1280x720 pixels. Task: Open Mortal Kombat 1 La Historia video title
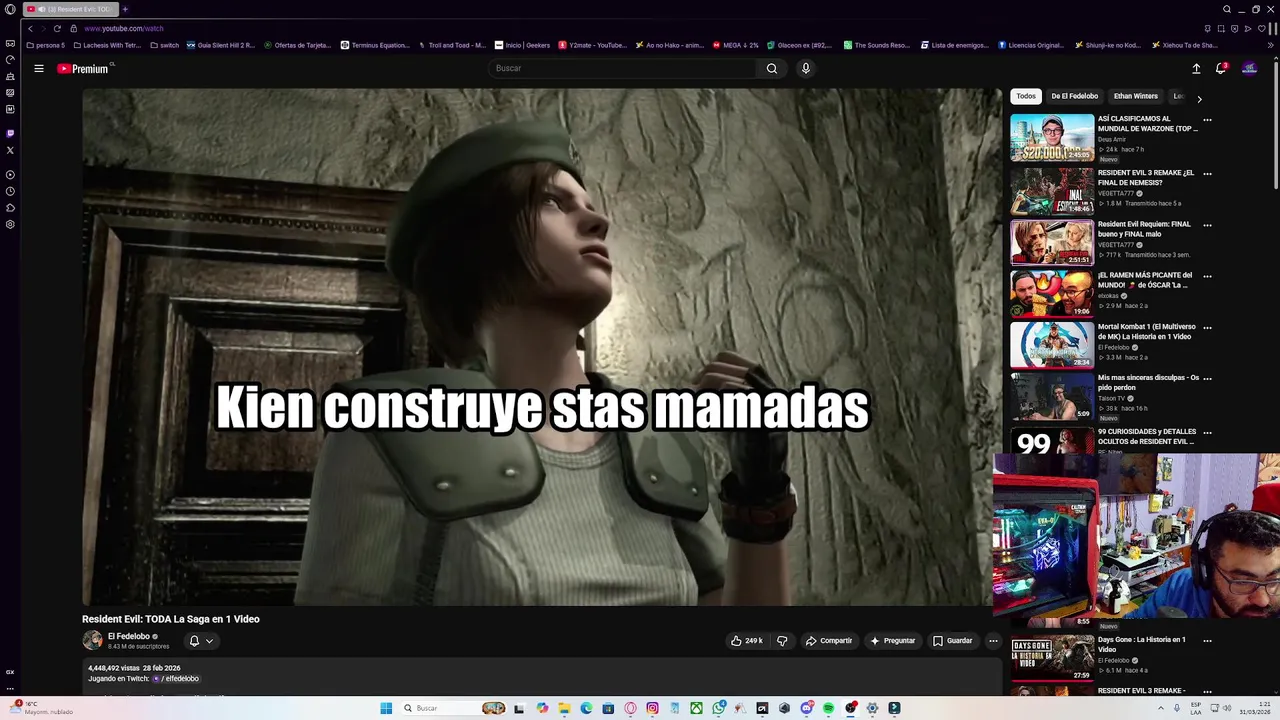1146,332
